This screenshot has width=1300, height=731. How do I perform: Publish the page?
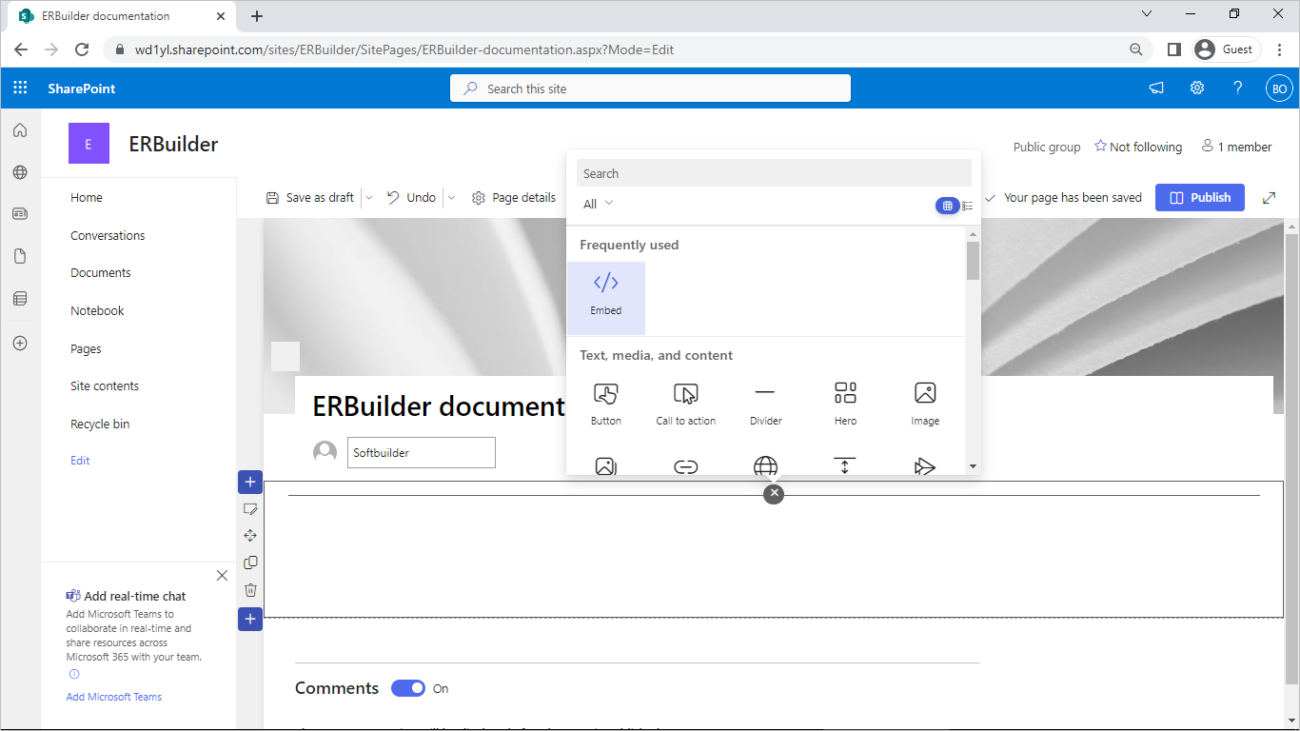1199,197
